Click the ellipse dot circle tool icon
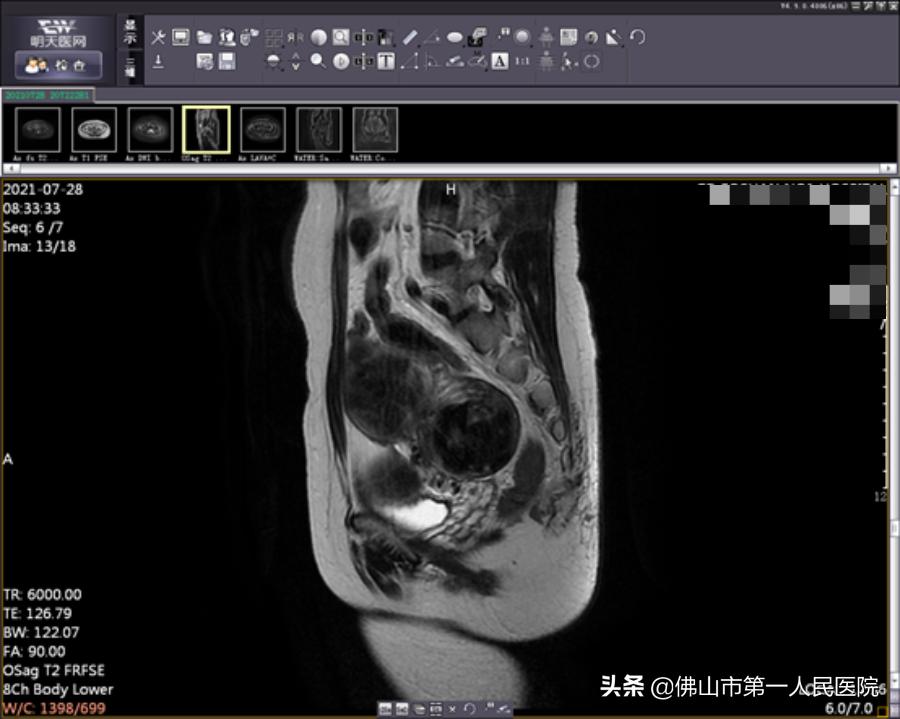The image size is (900, 719). click(x=522, y=37)
